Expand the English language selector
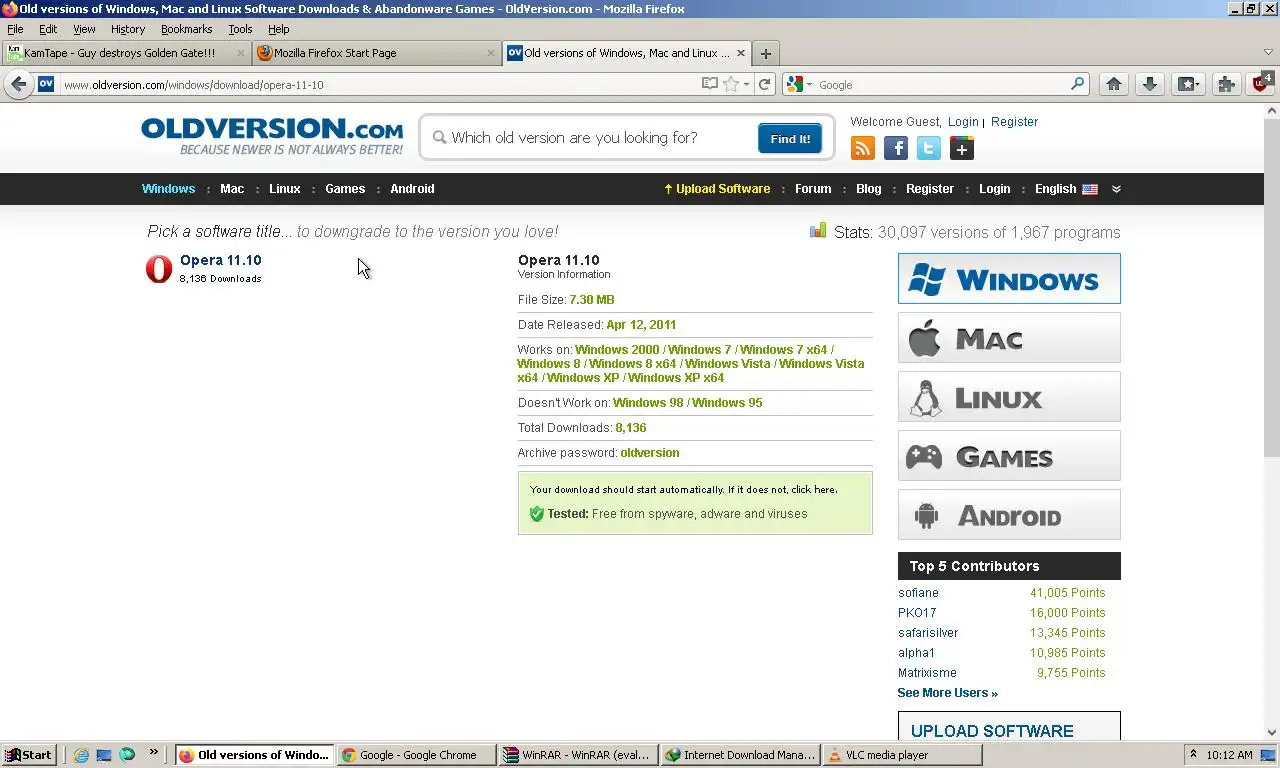The width and height of the screenshot is (1280, 768). coord(1066,189)
